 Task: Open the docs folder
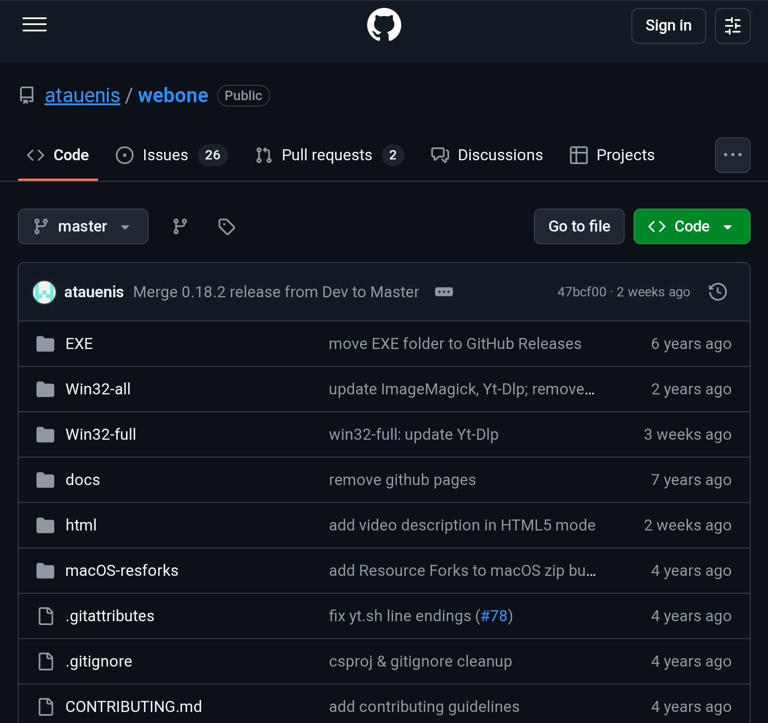point(82,480)
